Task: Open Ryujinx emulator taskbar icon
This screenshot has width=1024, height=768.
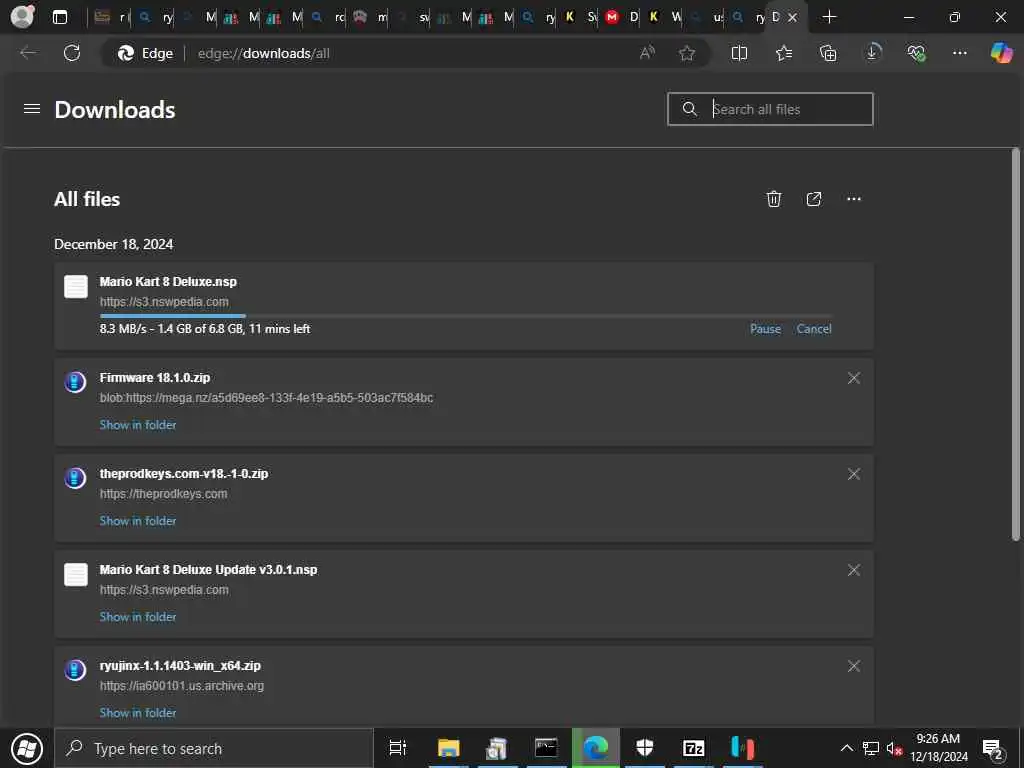Action: pos(743,748)
